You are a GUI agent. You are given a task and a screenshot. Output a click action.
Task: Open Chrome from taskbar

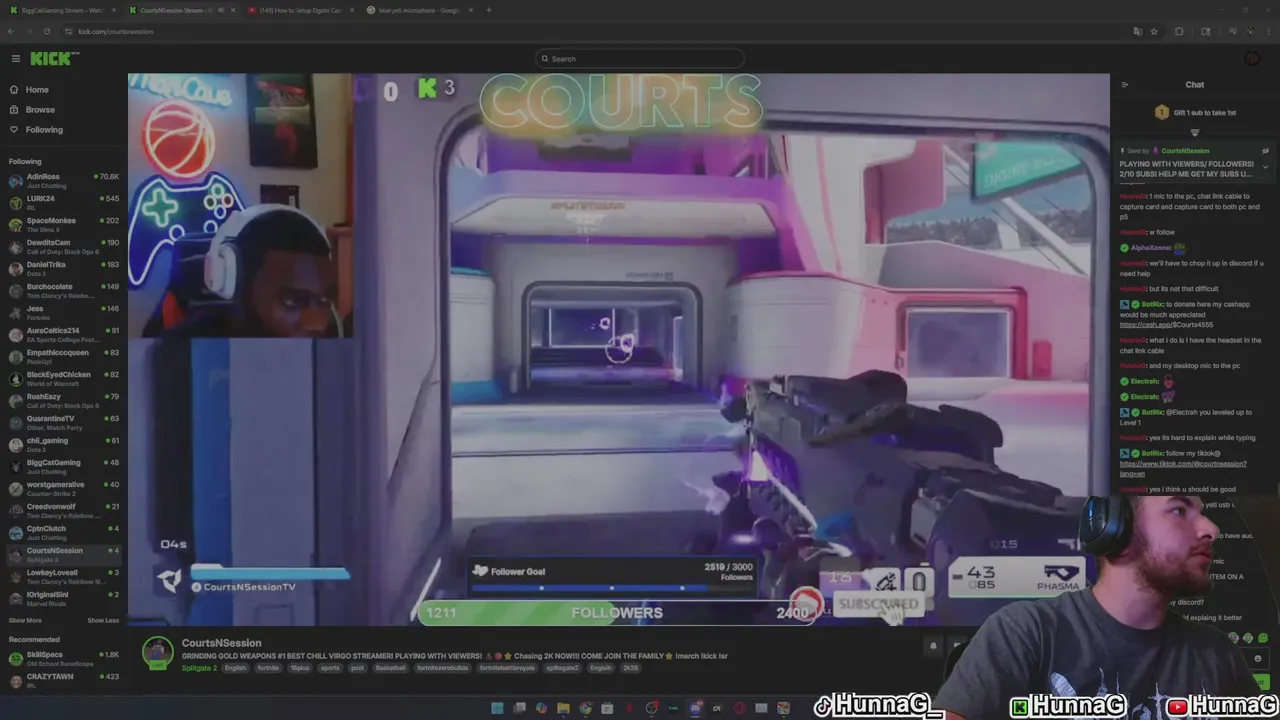tap(586, 709)
